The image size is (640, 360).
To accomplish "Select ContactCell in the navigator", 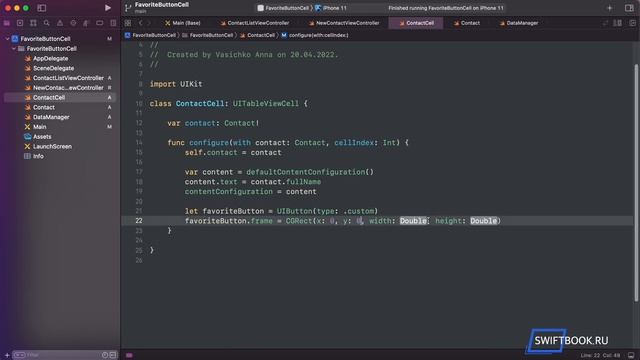I will point(60,98).
